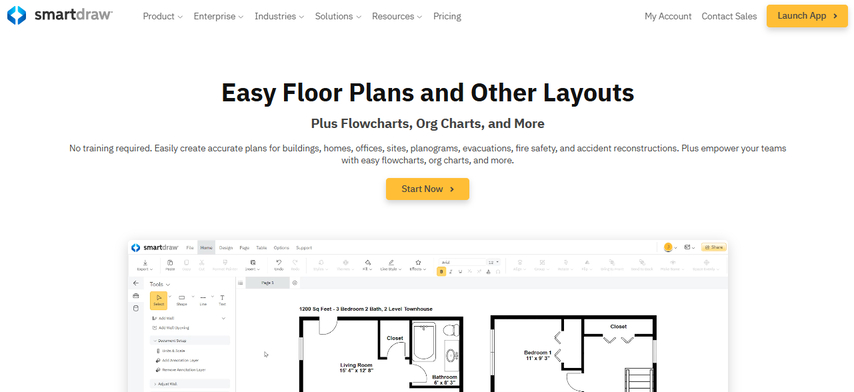Click Contact Sales link

pos(729,16)
